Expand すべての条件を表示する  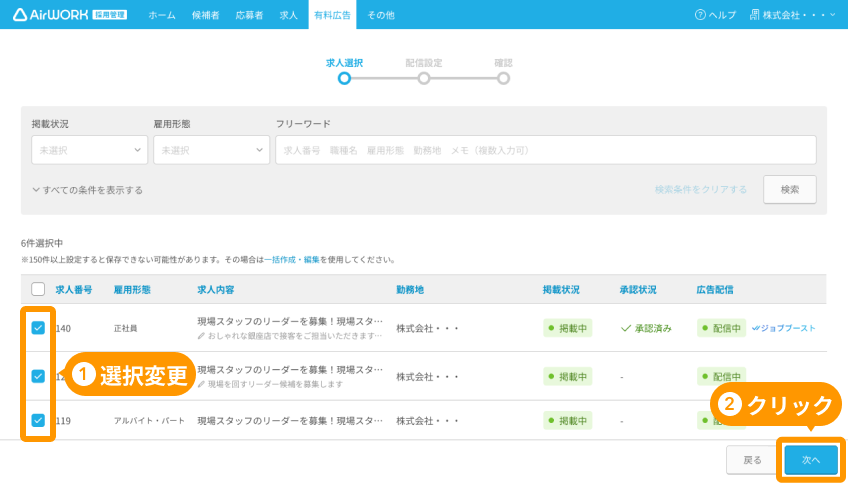tap(88, 190)
